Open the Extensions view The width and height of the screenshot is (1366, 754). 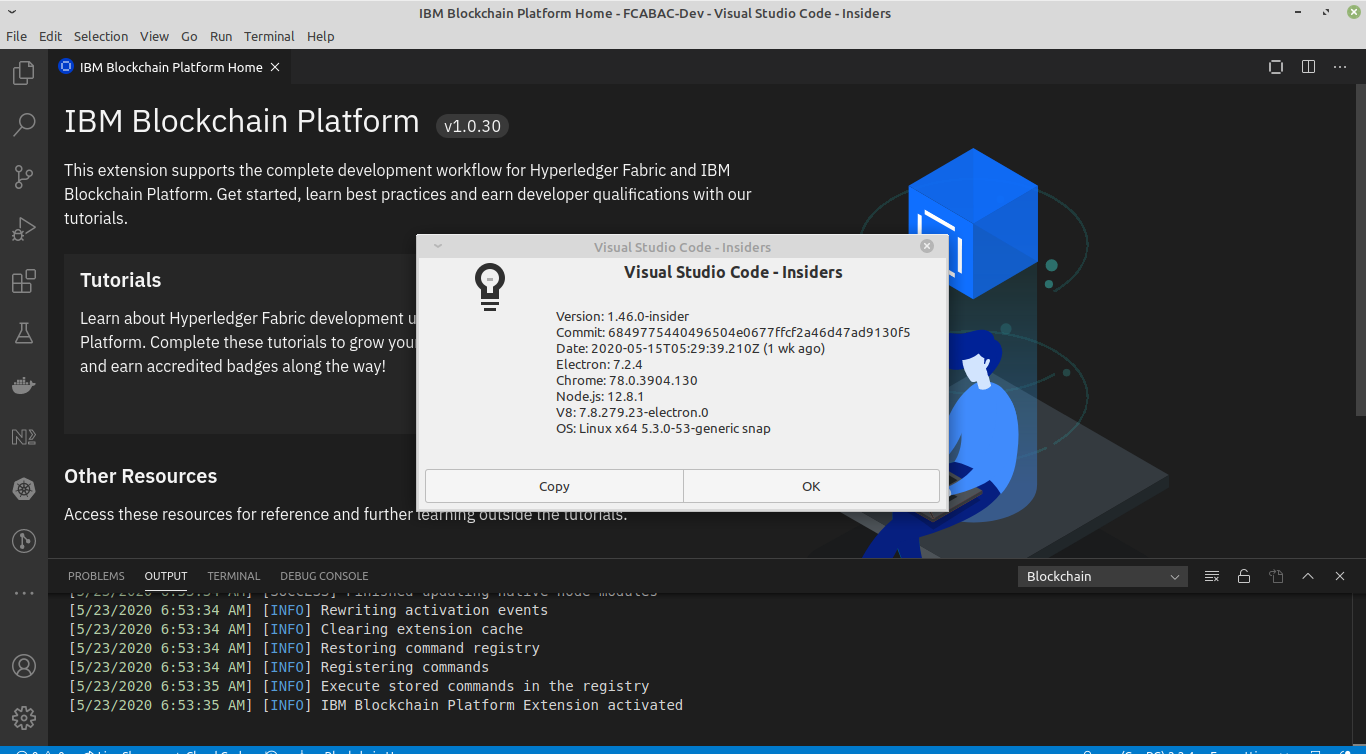click(23, 281)
